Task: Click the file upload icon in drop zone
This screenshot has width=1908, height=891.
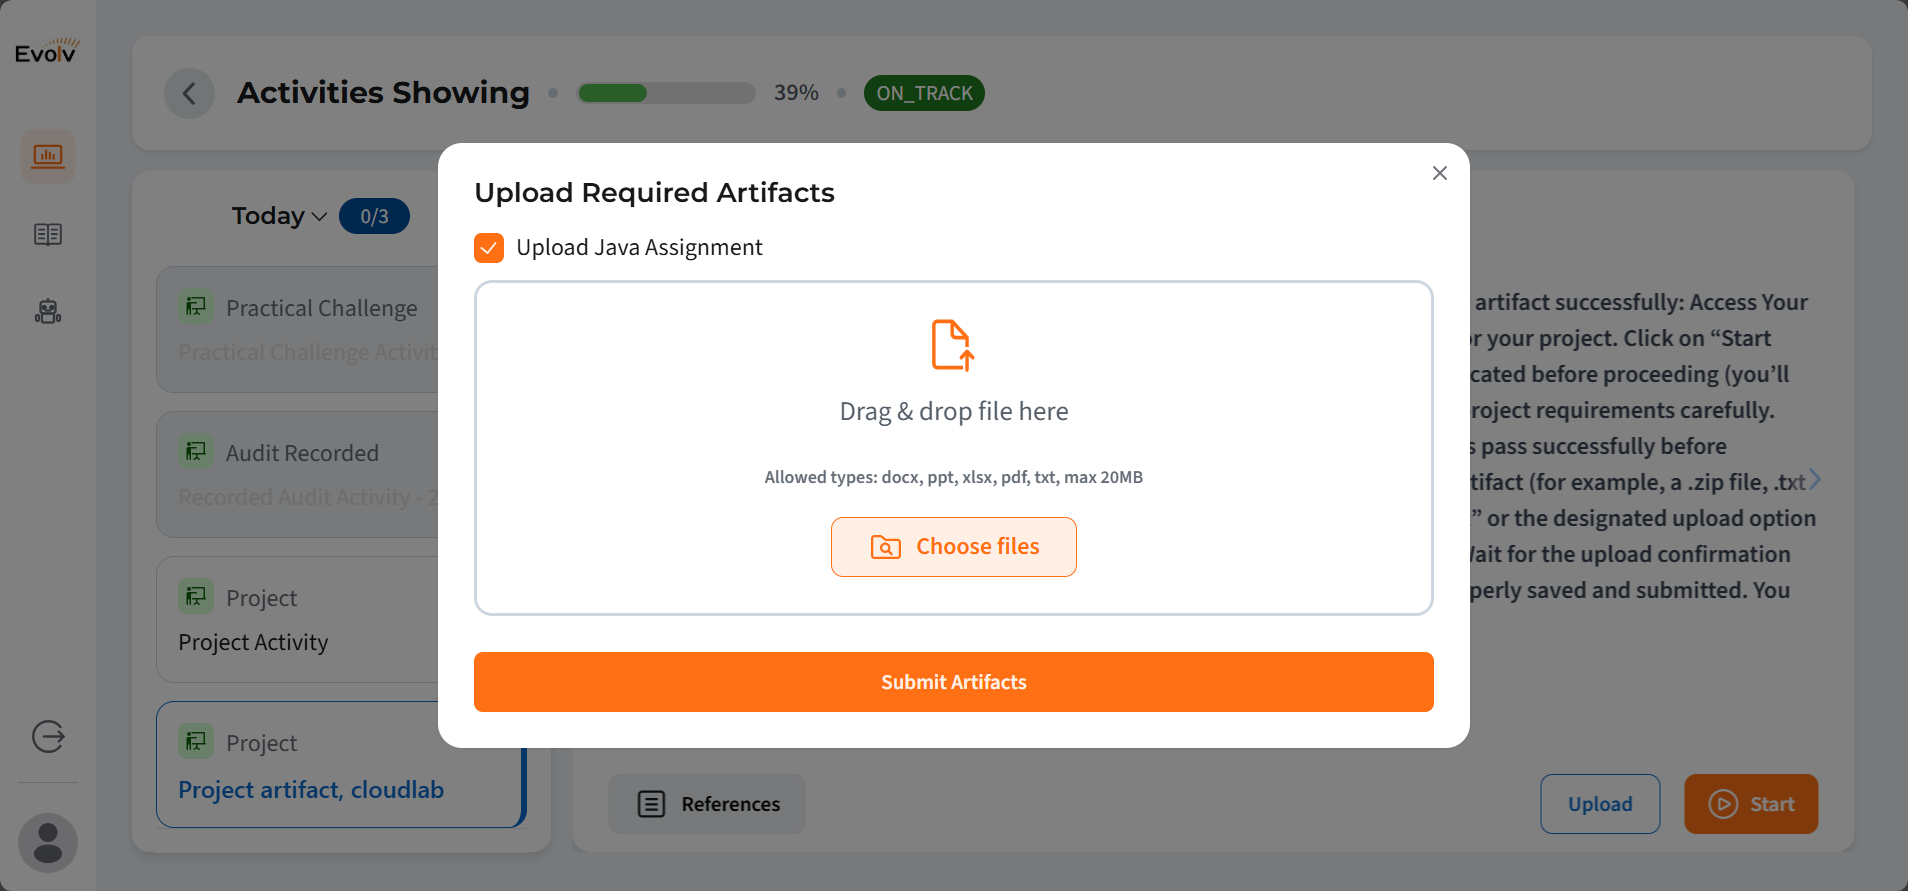Action: (952, 345)
